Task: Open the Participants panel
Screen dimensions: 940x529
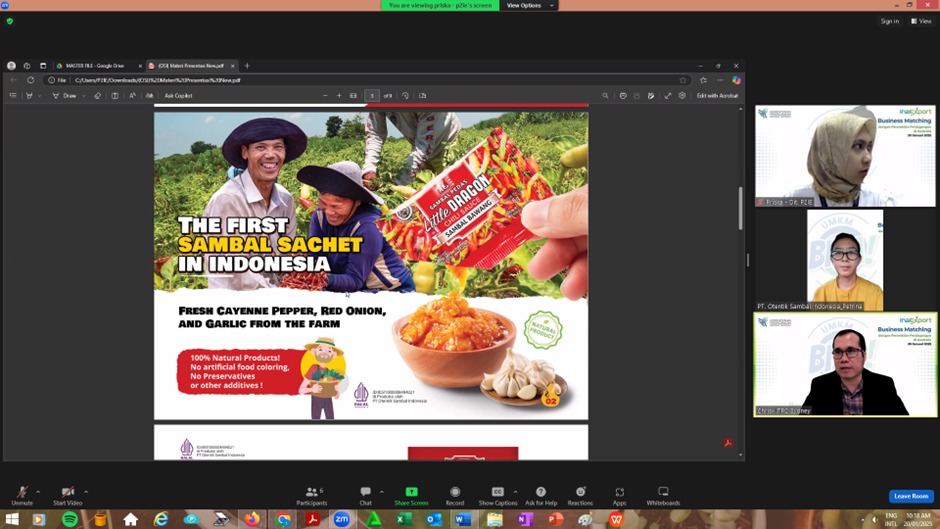Action: pyautogui.click(x=312, y=495)
